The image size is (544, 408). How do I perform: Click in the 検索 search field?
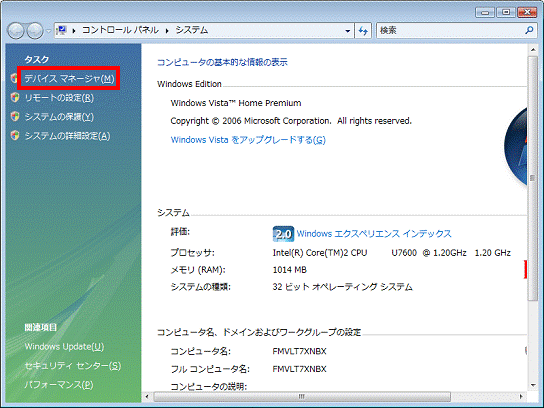451,31
